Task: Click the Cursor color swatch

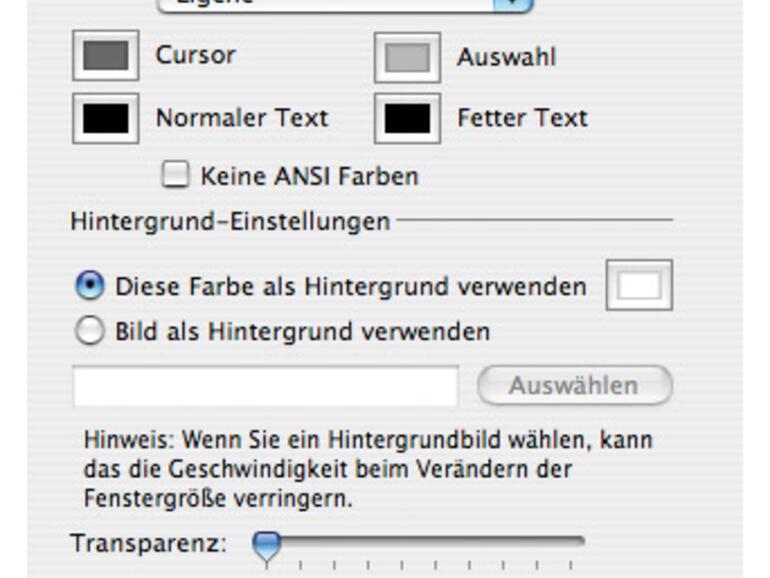Action: (105, 56)
